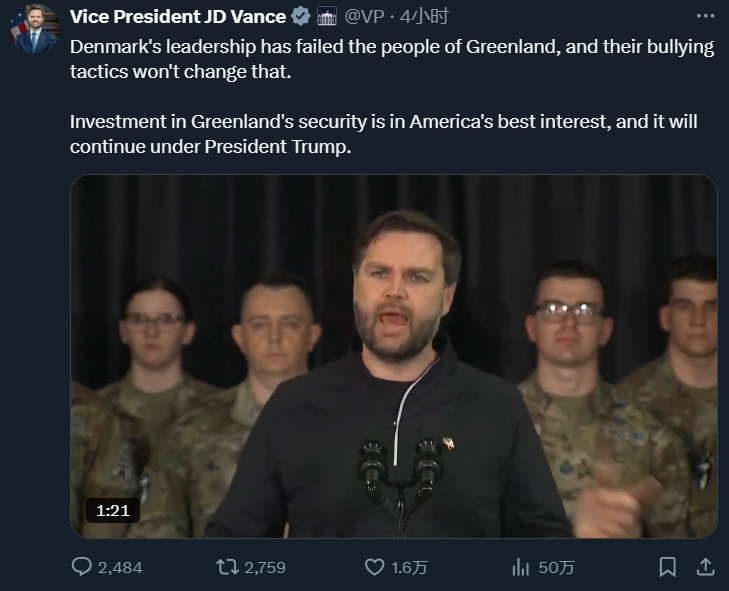Click the Vice President JD Vance display name

pos(178,16)
